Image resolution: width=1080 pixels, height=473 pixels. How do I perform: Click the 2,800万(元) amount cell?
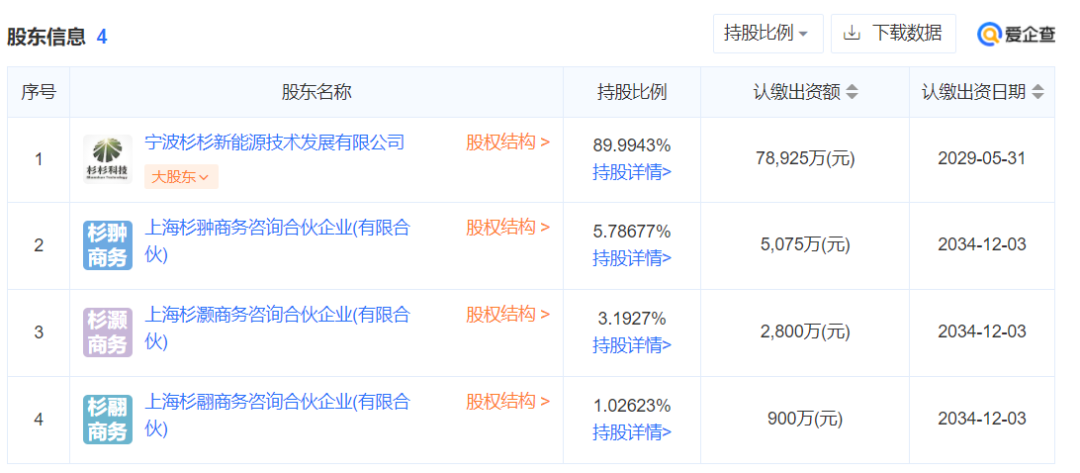[x=805, y=332]
